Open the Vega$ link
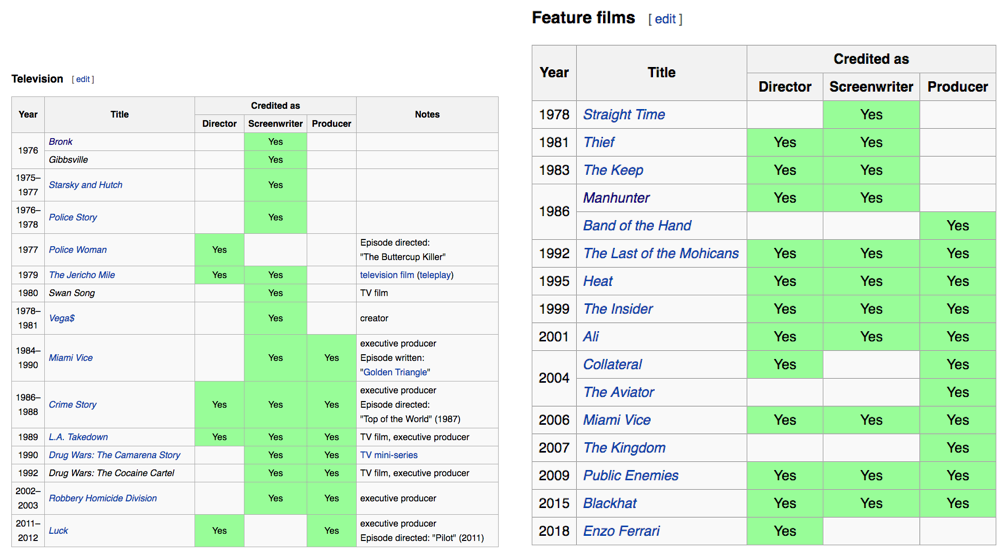Image resolution: width=1002 pixels, height=553 pixels. coord(61,318)
